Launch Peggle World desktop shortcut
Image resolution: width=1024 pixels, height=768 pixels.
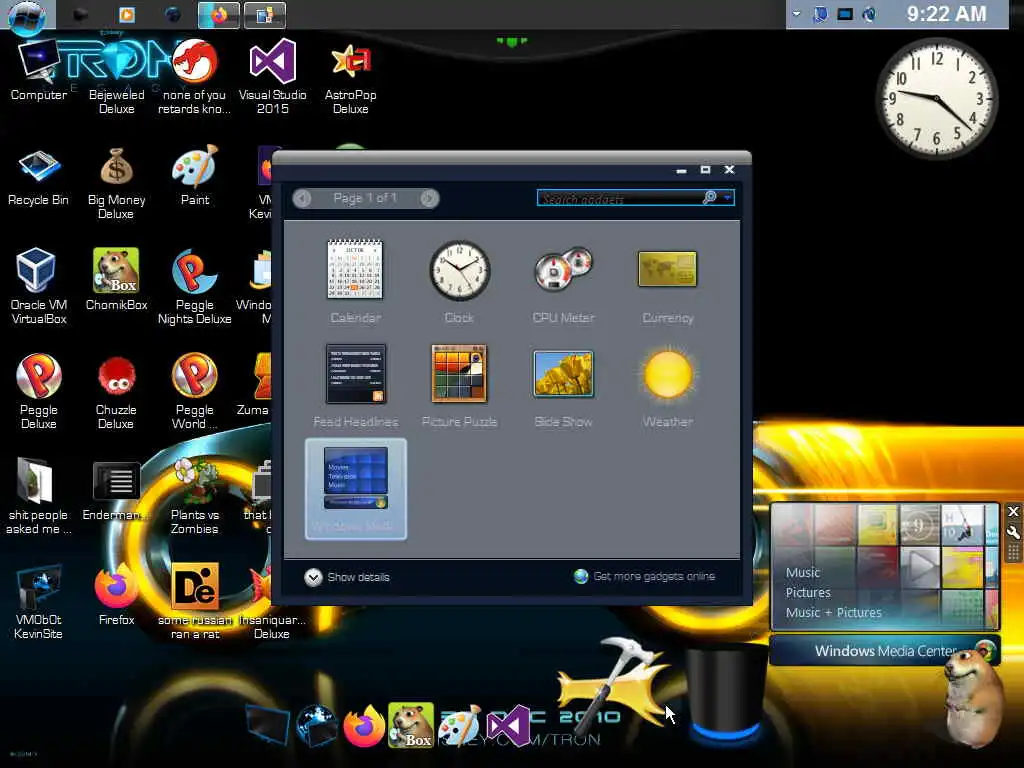pos(195,391)
